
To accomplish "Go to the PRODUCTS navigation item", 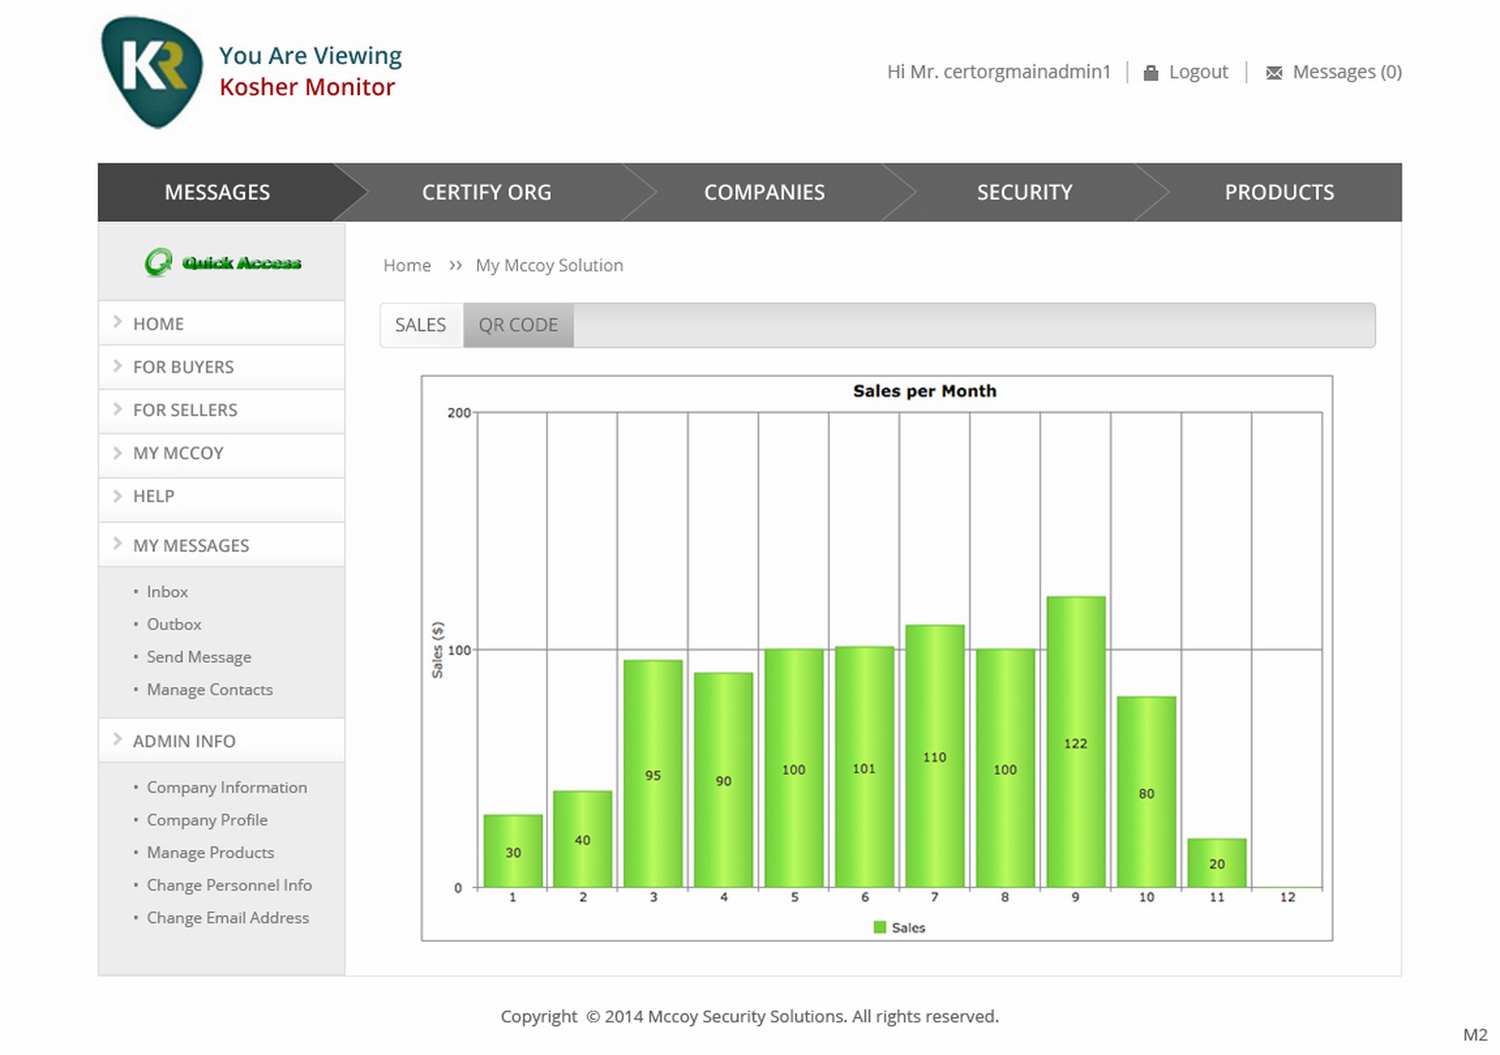I will pos(1279,192).
